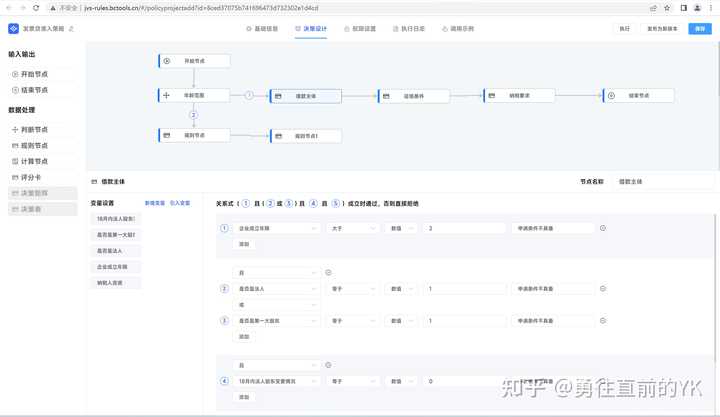
Task: Open variable dropdown 企业成立年限 in condition 1
Action: tap(276, 228)
